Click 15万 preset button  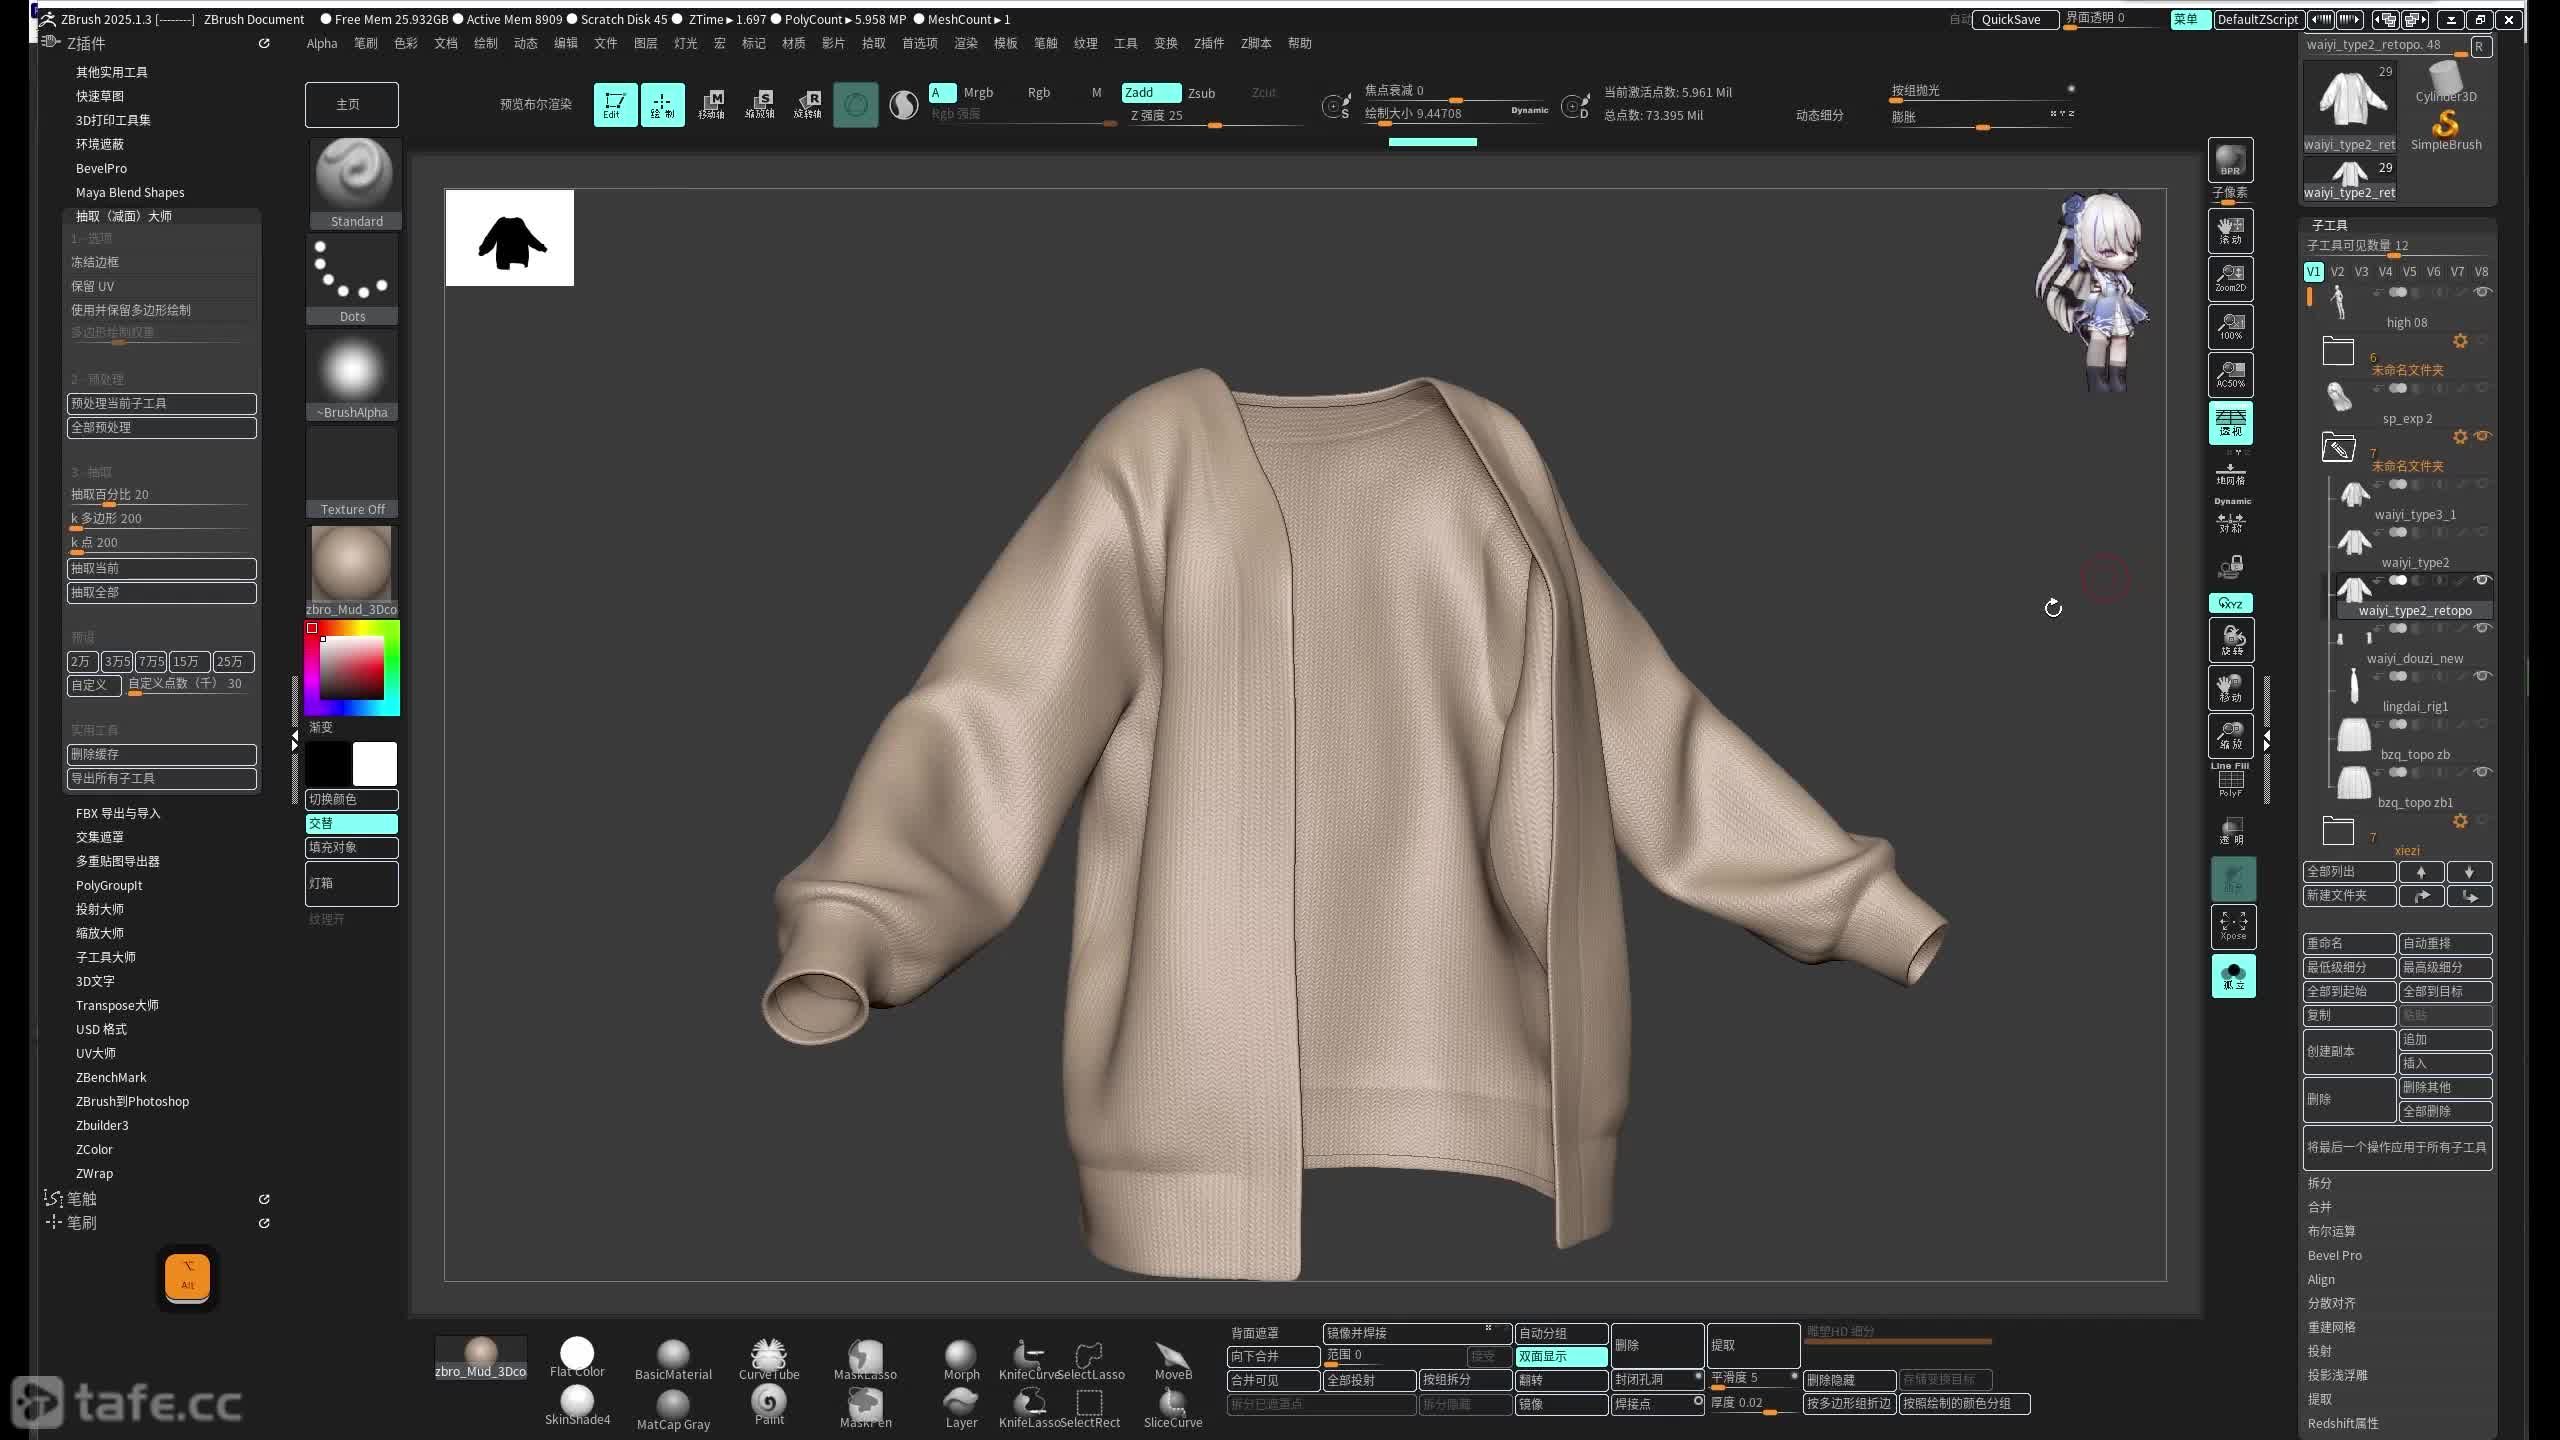(x=189, y=661)
